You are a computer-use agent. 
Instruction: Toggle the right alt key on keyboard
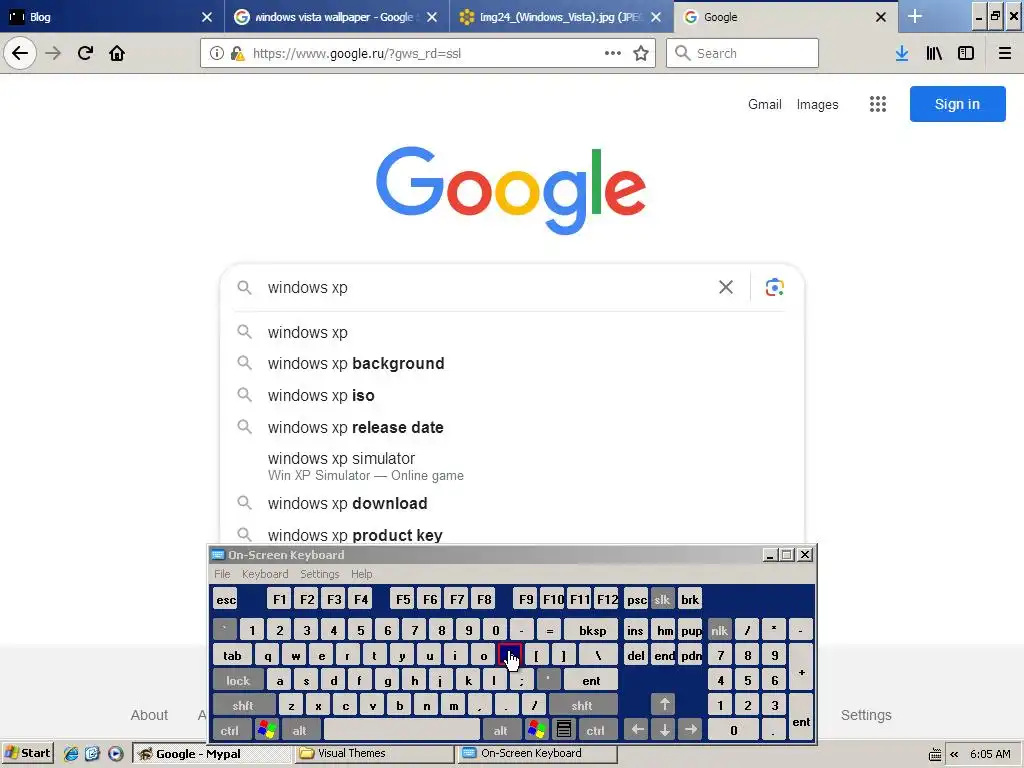(501, 730)
